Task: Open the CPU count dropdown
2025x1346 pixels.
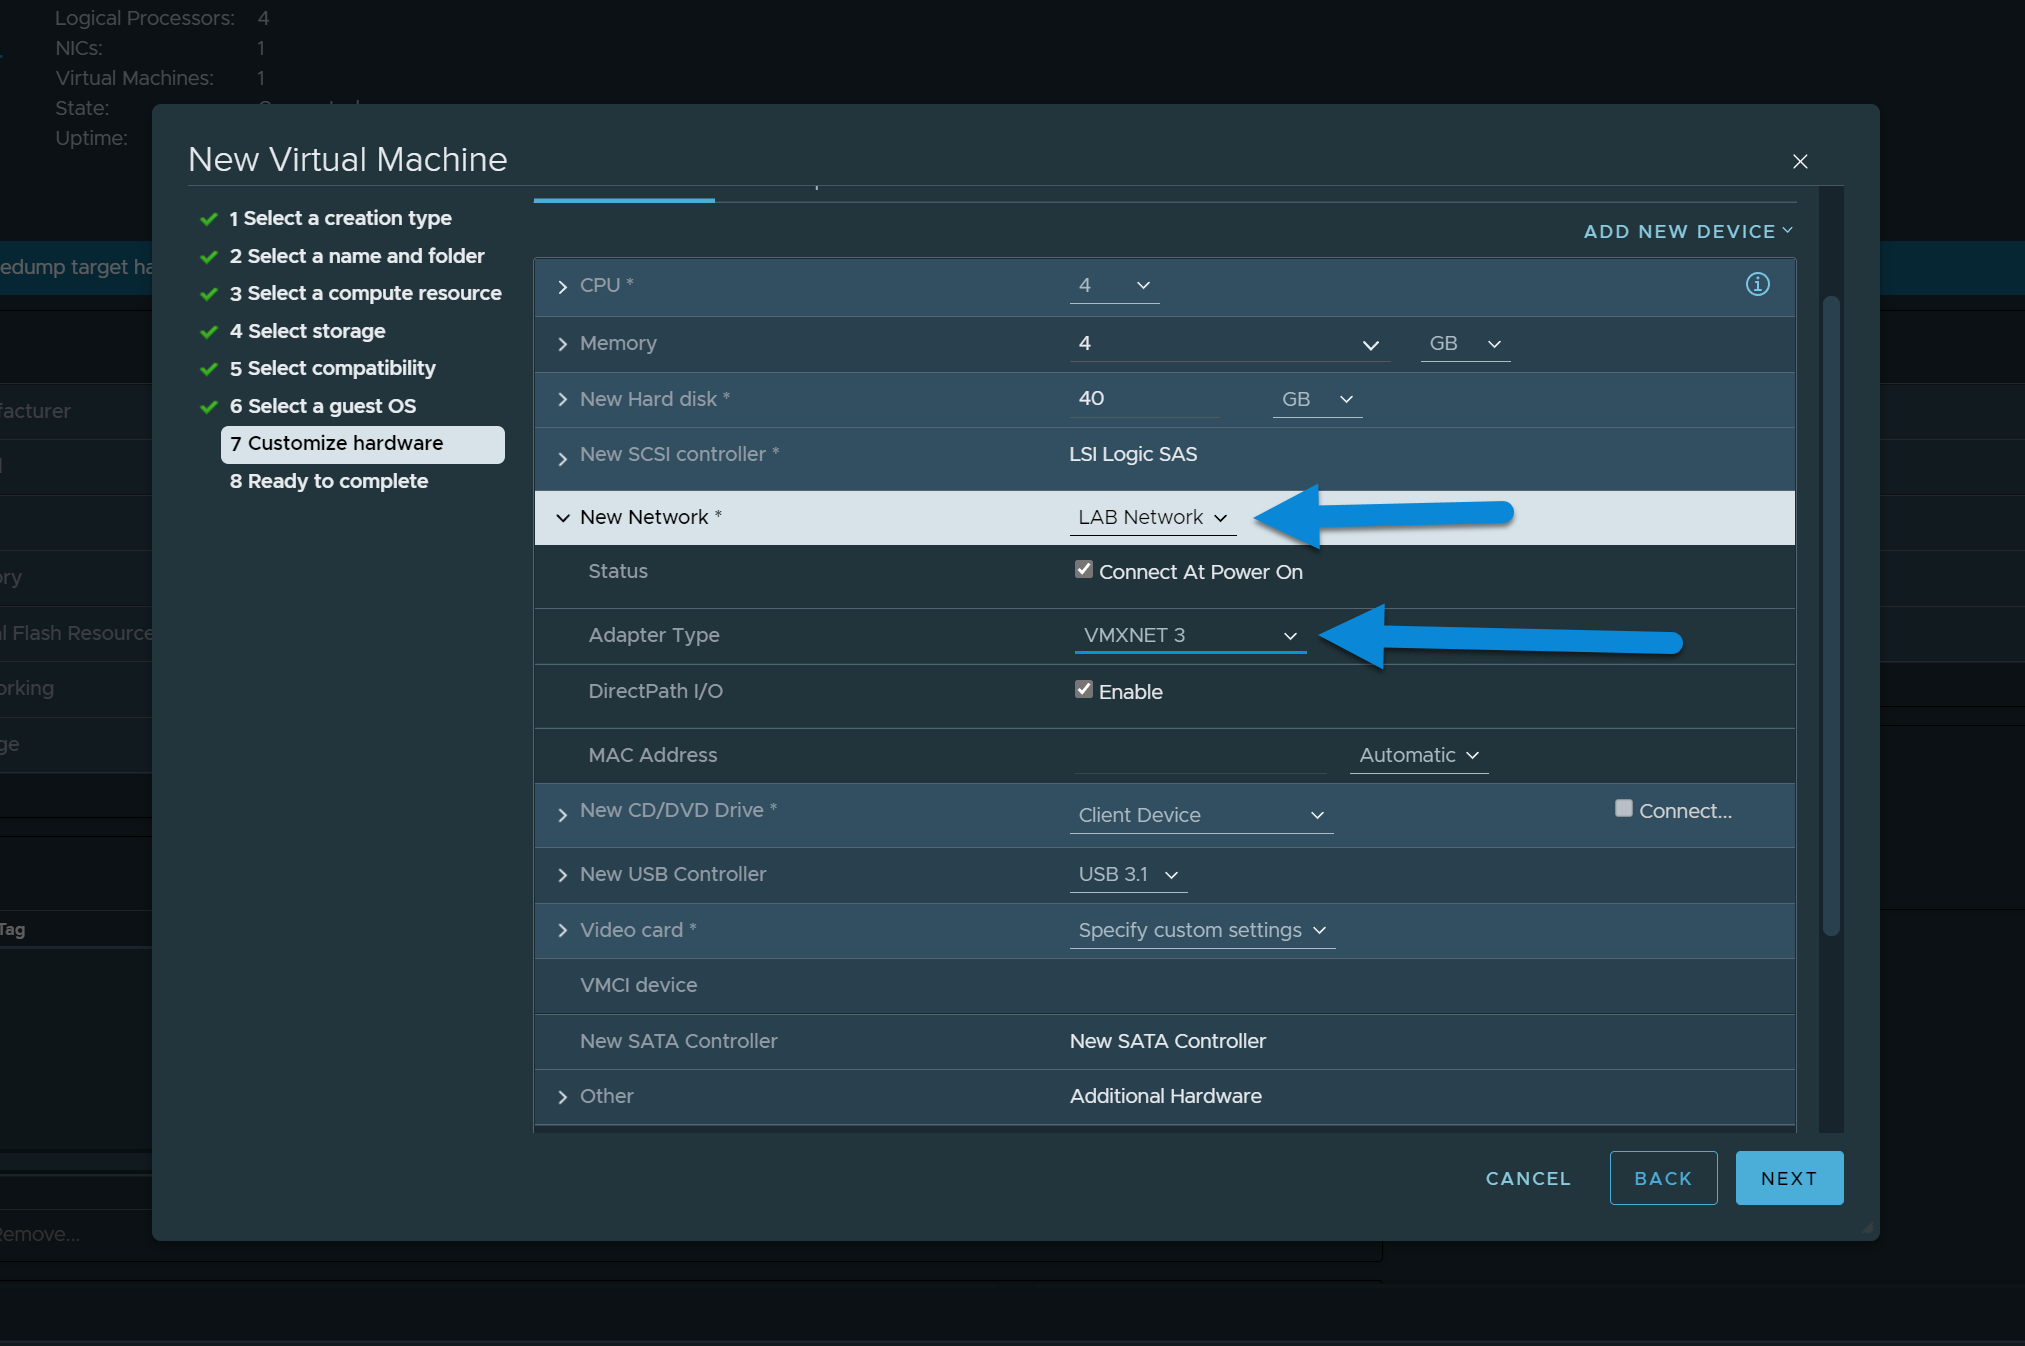Action: click(1114, 286)
